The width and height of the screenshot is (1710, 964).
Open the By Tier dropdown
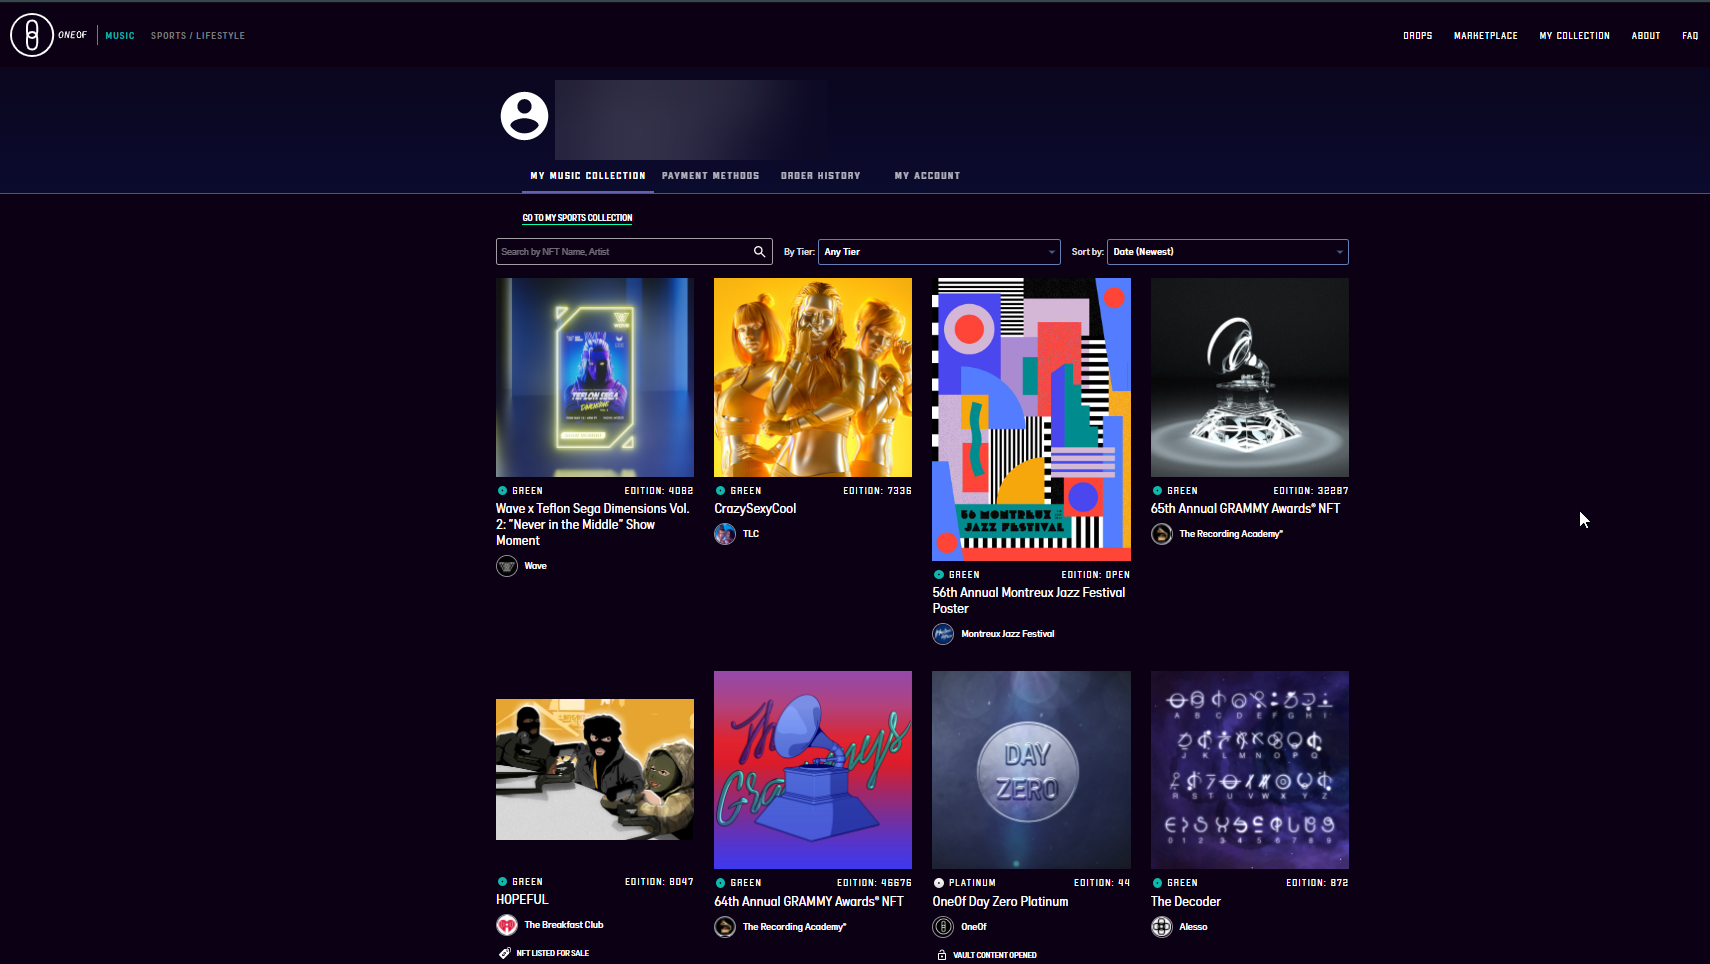[x=939, y=252]
